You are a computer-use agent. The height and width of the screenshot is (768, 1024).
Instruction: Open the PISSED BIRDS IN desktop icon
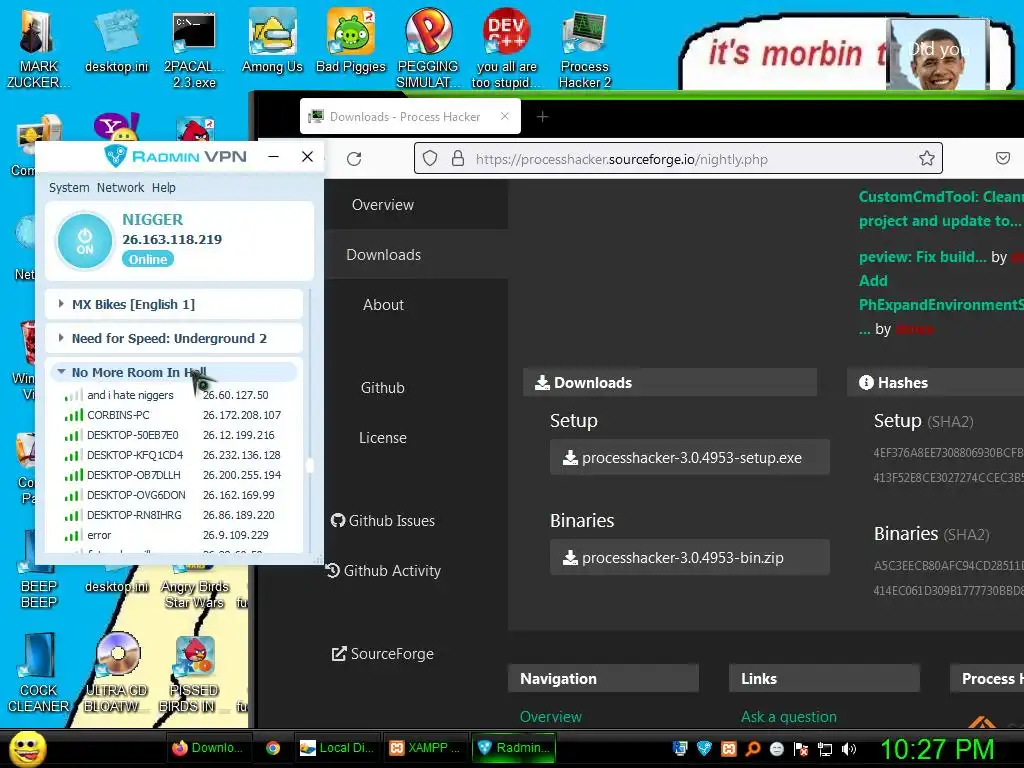[194, 673]
